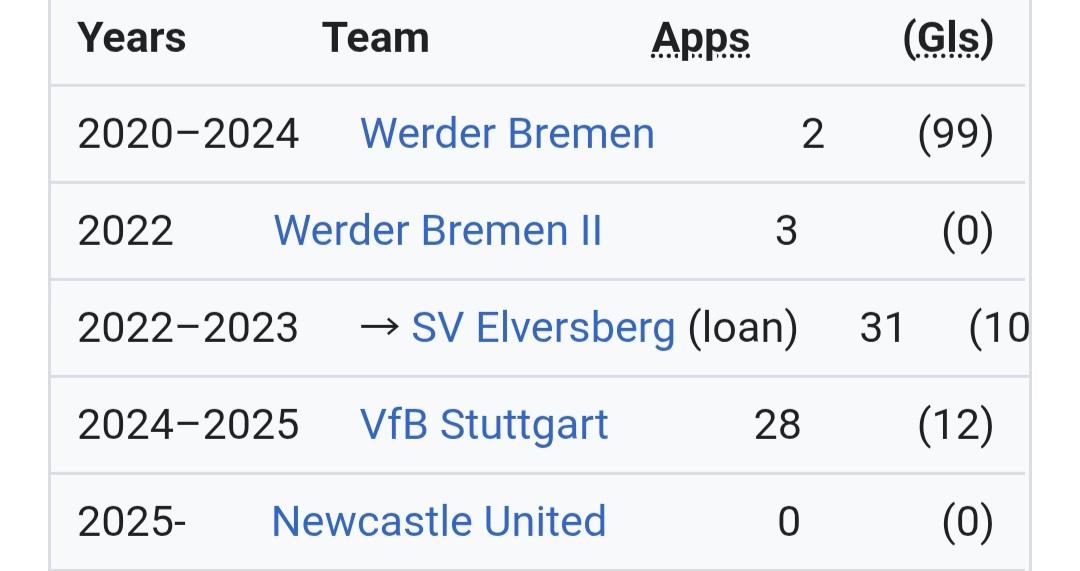Viewport: 1080px width, 571px height.
Task: Click the 2022 year cell
Action: [x=125, y=231]
